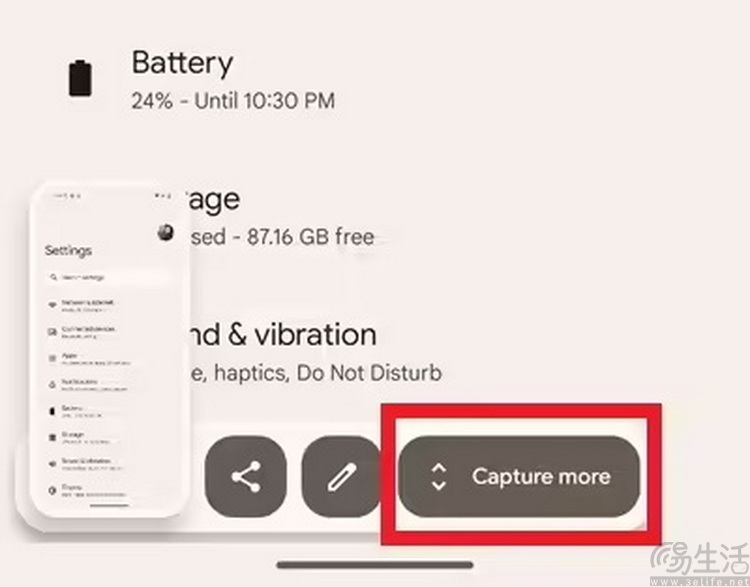Tap the 24% - Until 10:30 PM text
Screen dimensions: 750x587
233,101
